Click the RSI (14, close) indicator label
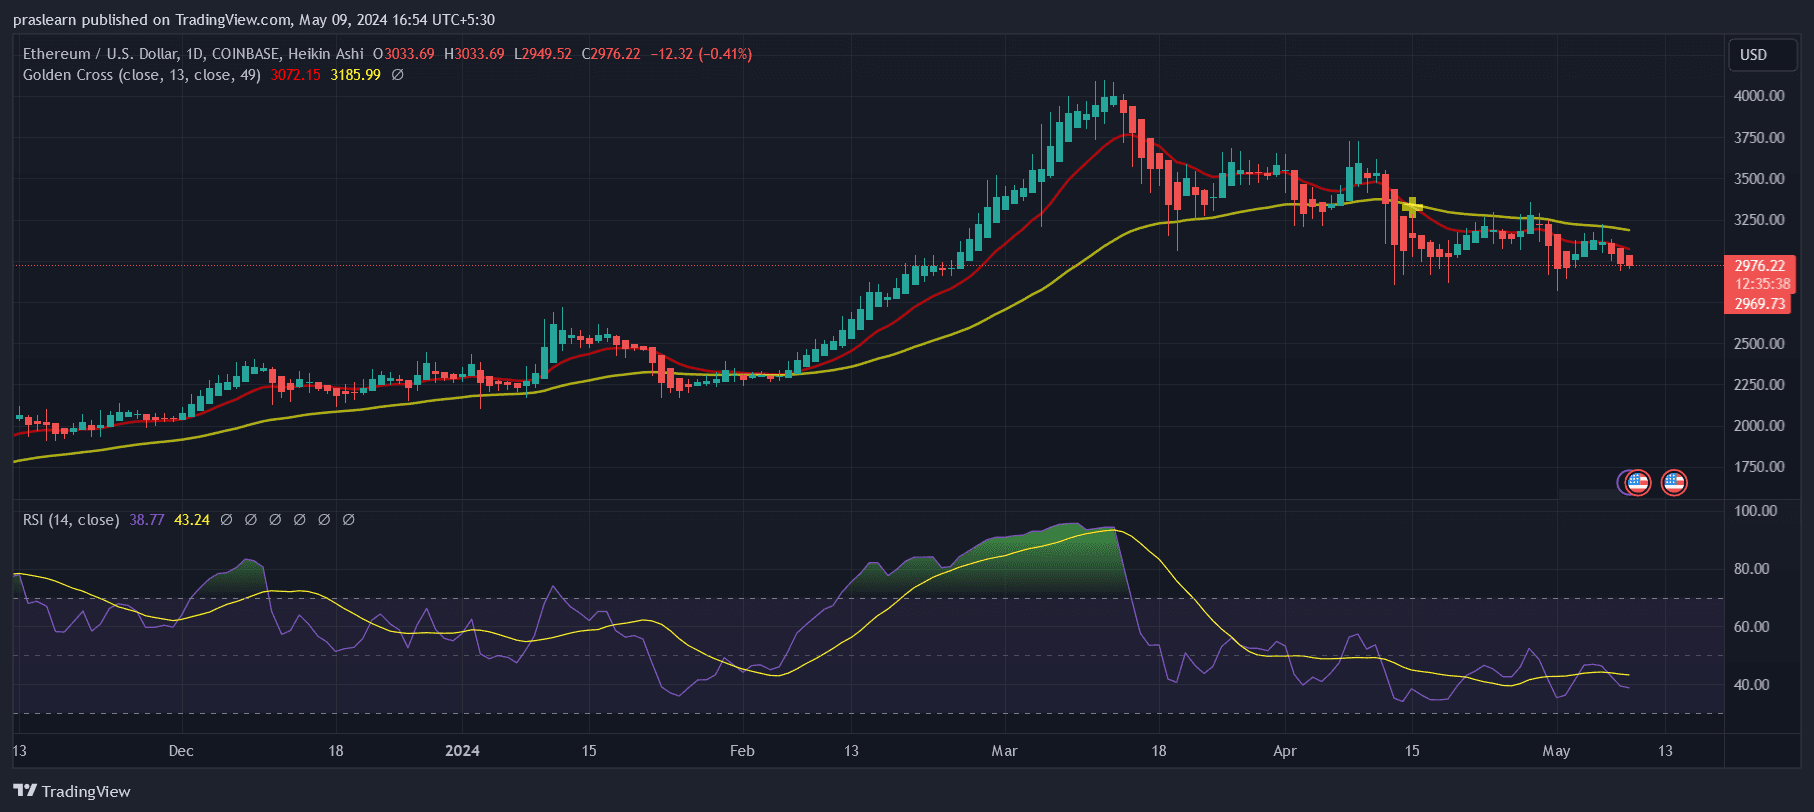1814x812 pixels. pyautogui.click(x=71, y=520)
